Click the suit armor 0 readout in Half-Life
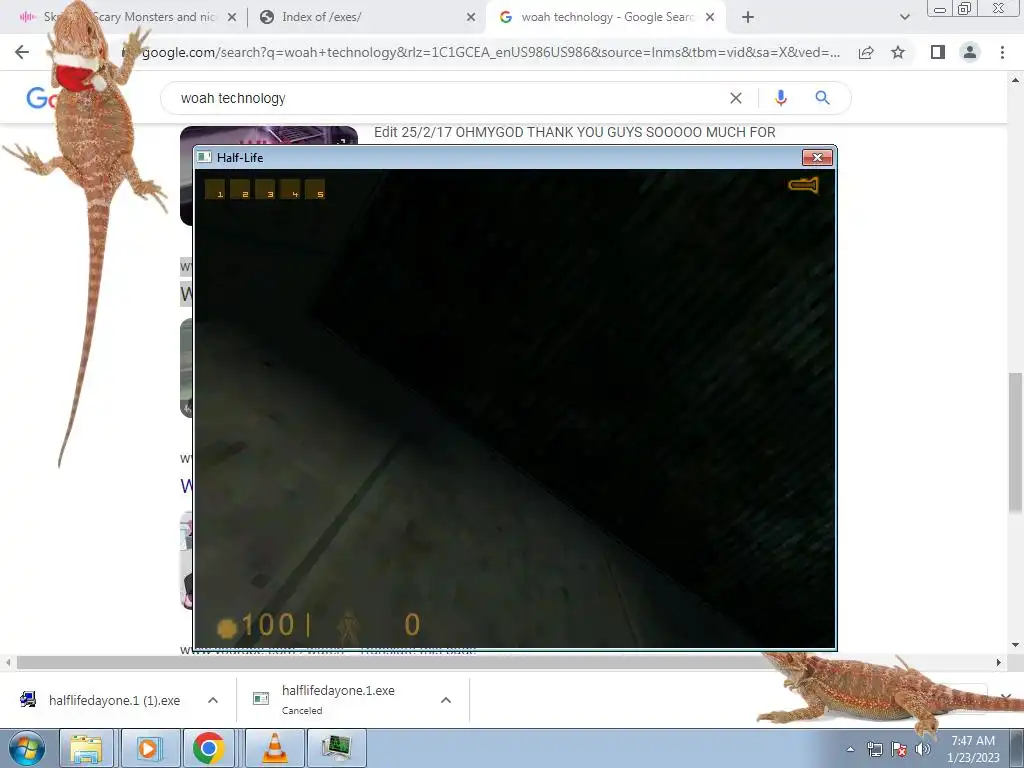 [x=412, y=625]
